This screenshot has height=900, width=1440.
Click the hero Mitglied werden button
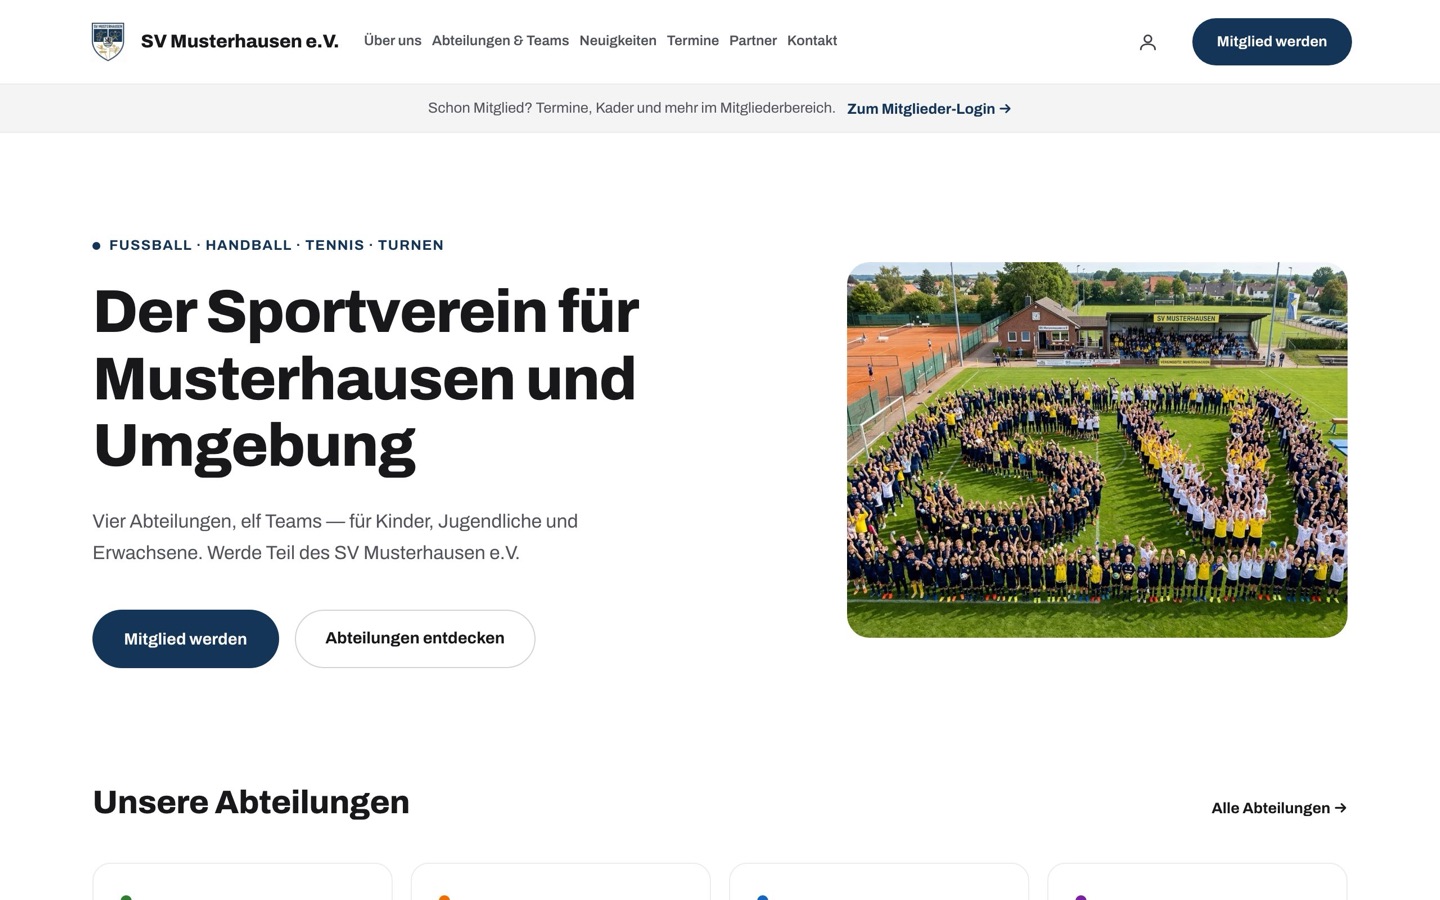click(x=185, y=639)
